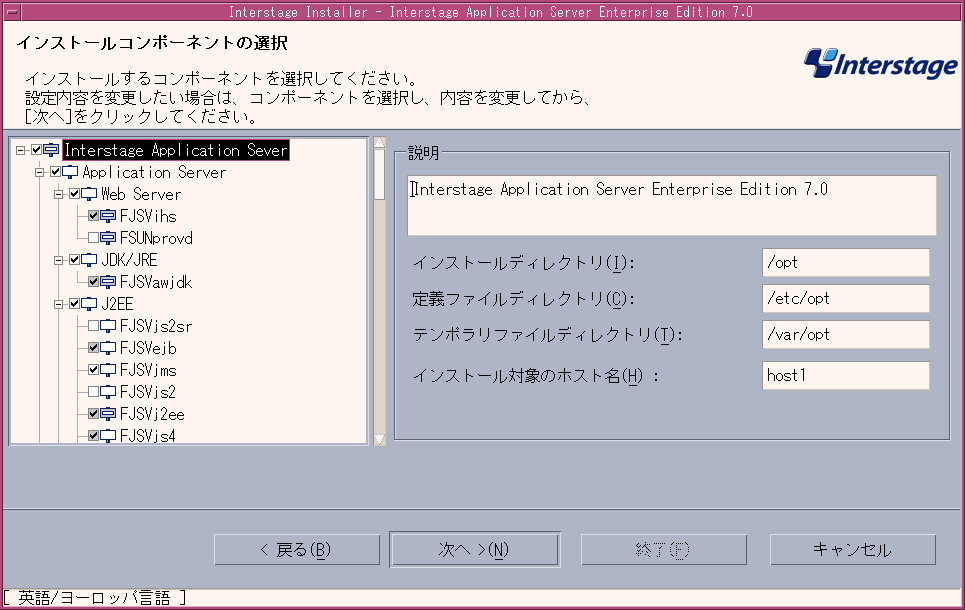
Task: Select the FJSVawjdk tree label
Action: coord(156,282)
